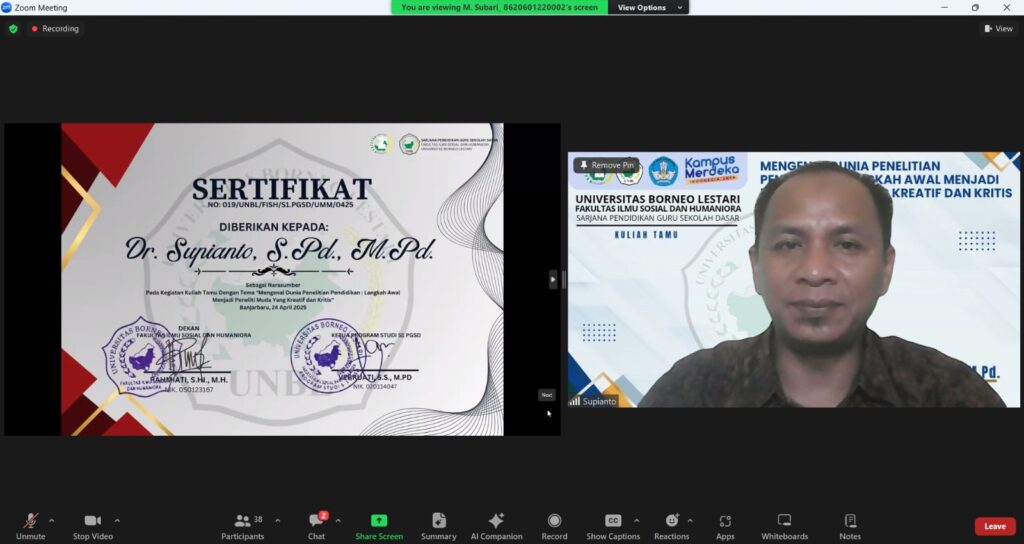Expand caption options chevron
The width and height of the screenshot is (1024, 544).
(637, 520)
